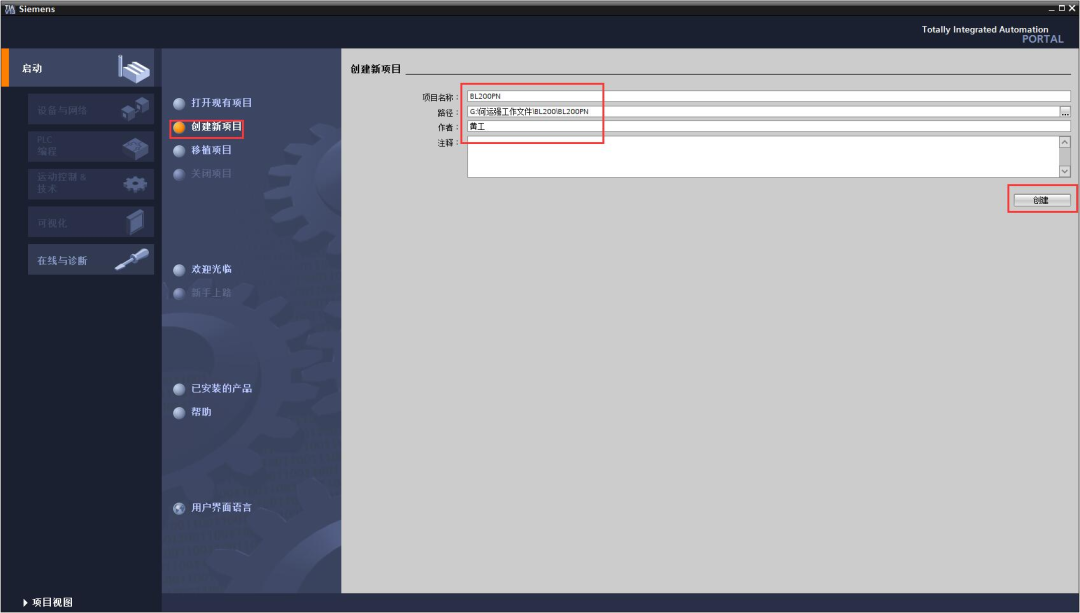This screenshot has width=1080, height=613.
Task: Select the PLC 编程 portal entry
Action: pos(91,146)
